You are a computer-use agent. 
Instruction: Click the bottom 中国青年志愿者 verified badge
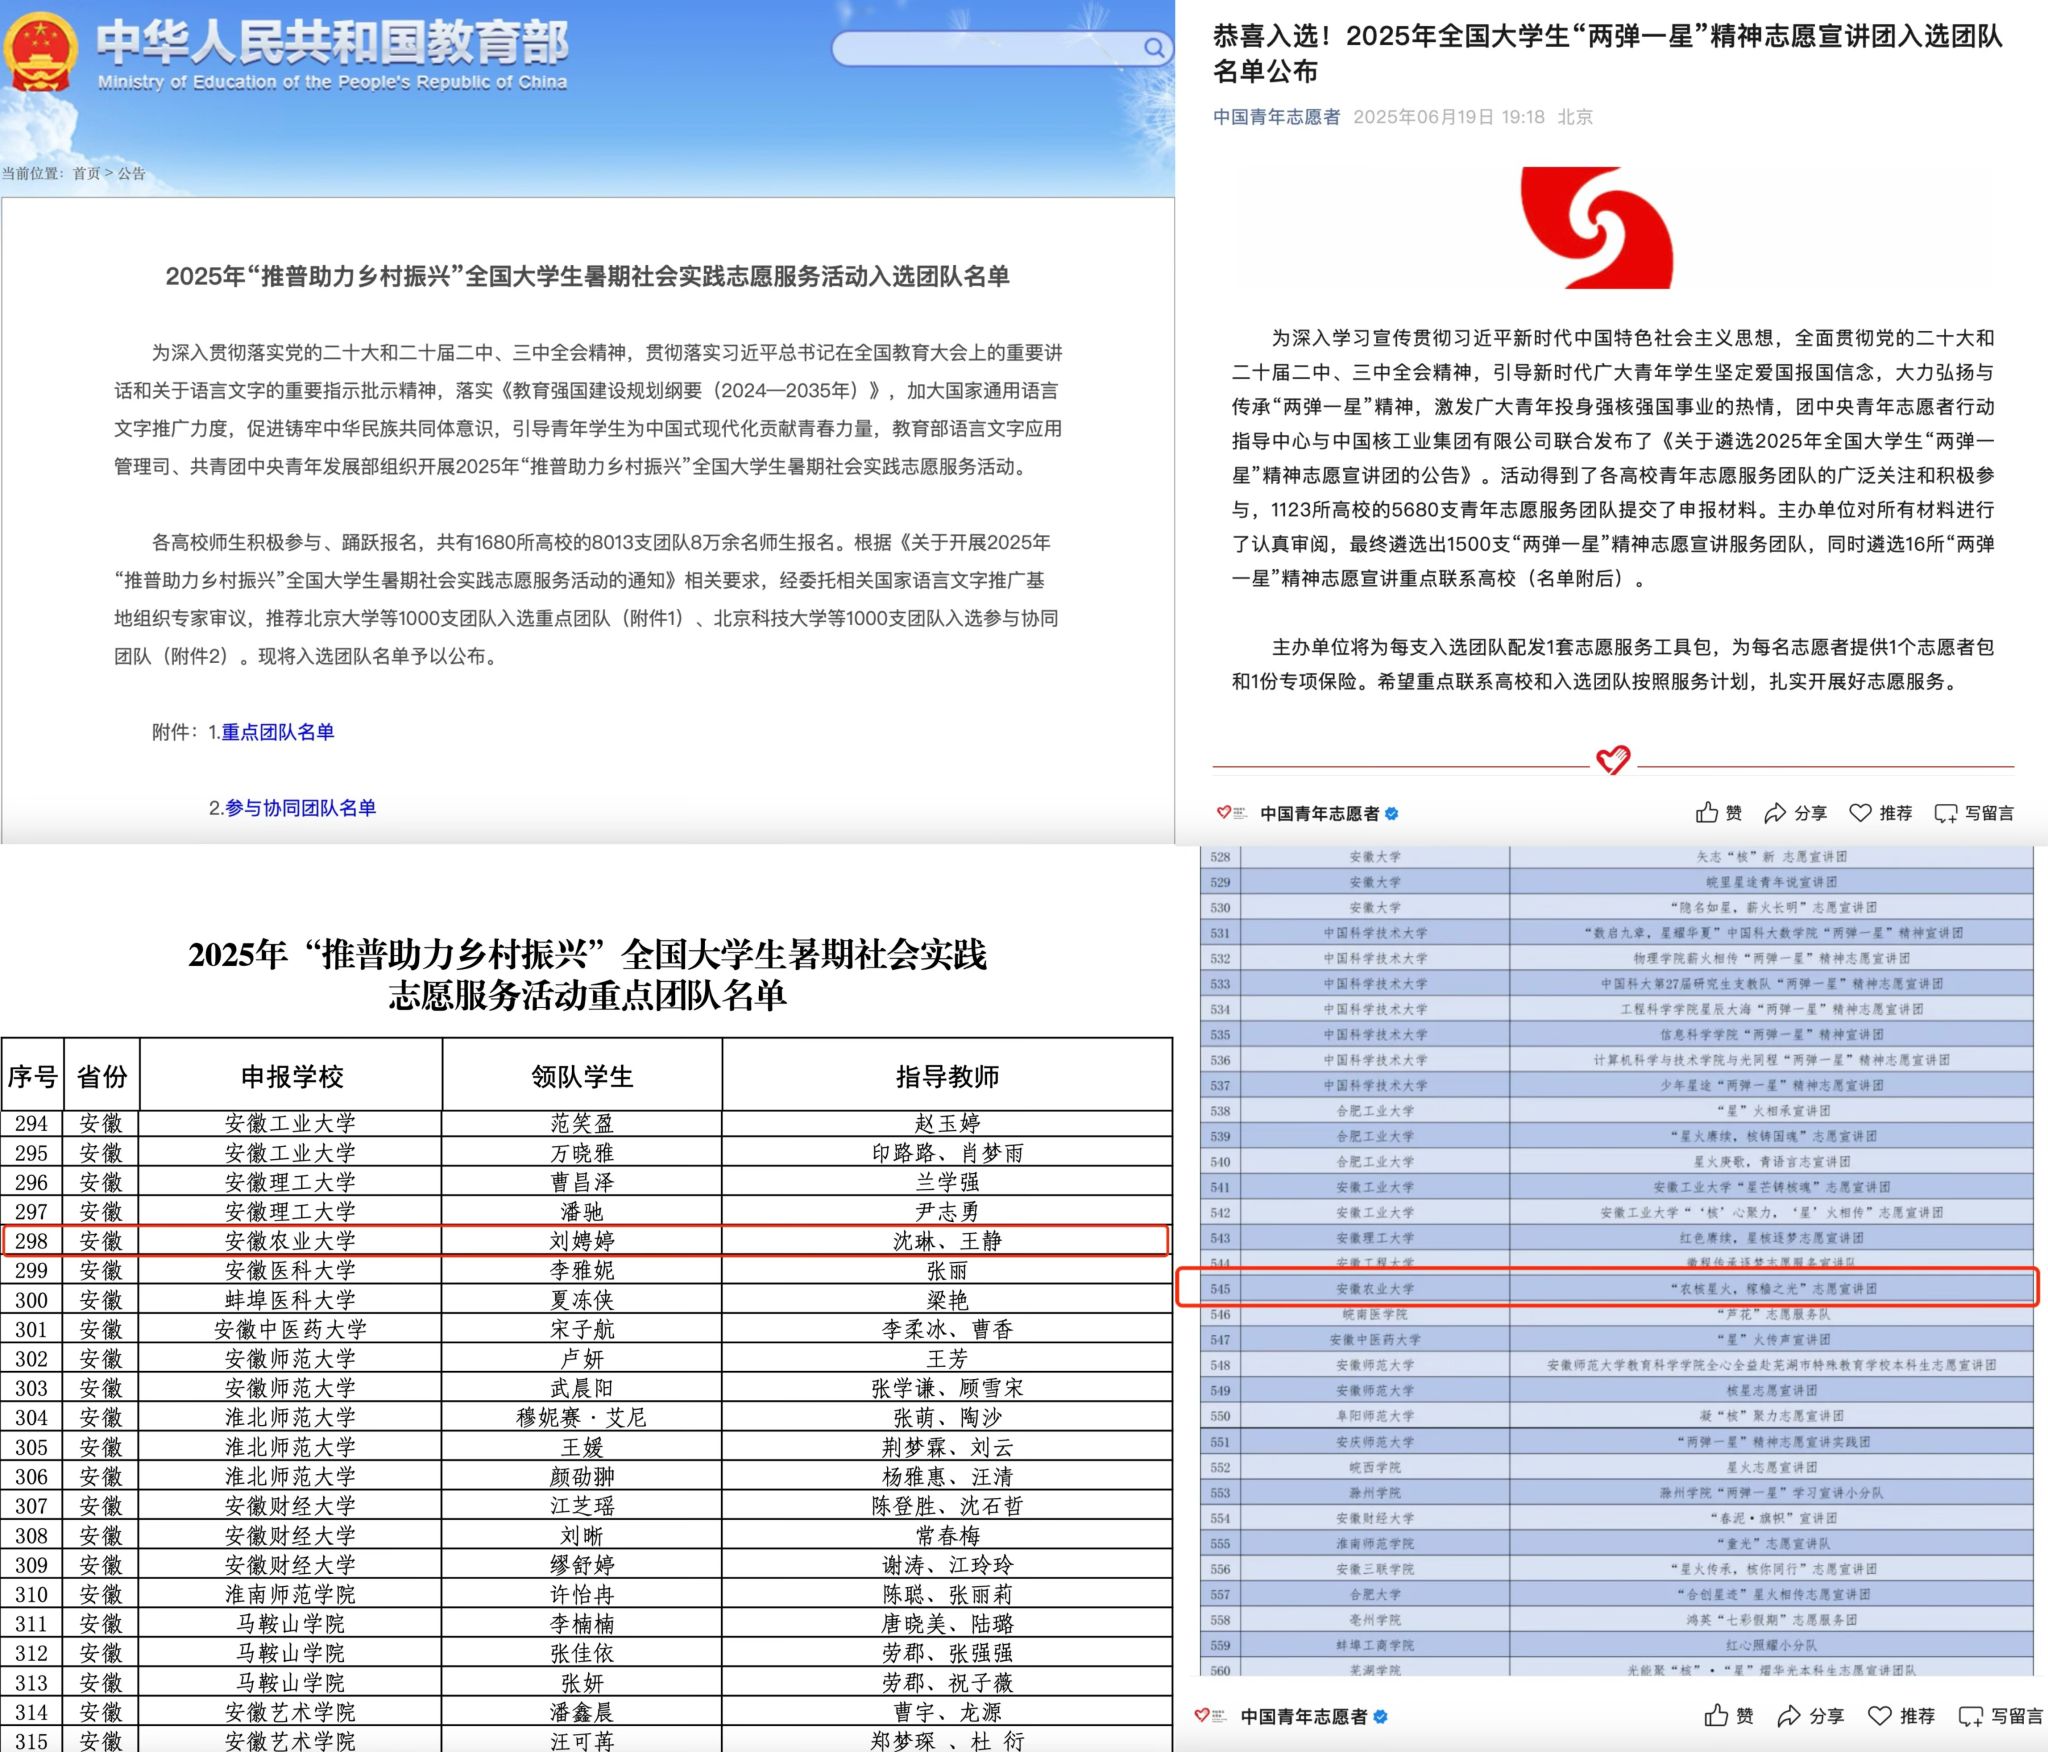pos(1381,1716)
